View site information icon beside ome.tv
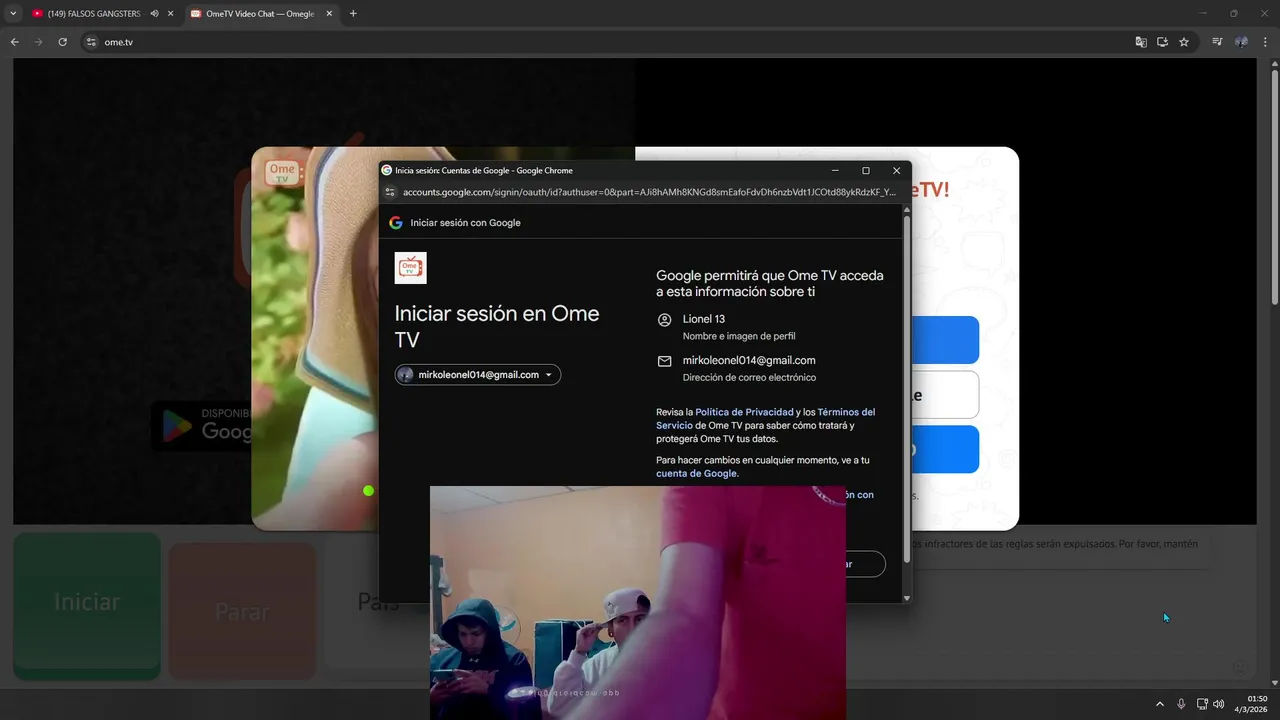 point(91,42)
